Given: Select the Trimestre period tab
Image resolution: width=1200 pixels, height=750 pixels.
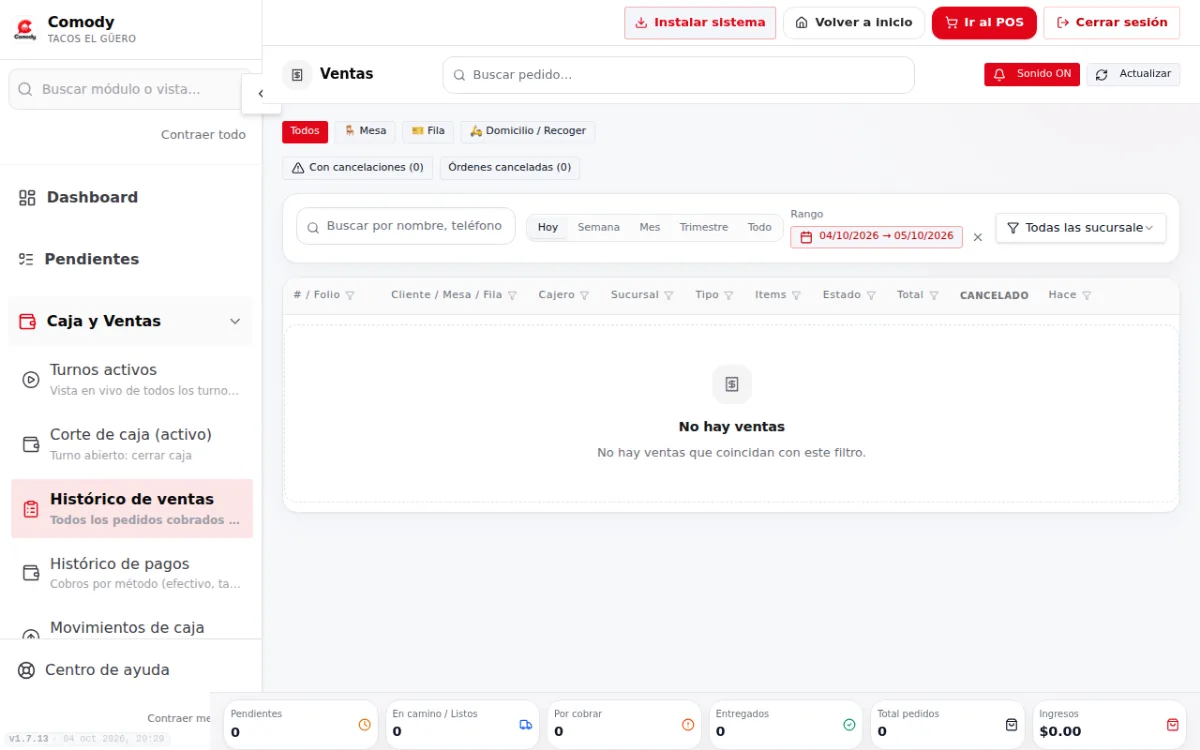Looking at the screenshot, I should 704,228.
